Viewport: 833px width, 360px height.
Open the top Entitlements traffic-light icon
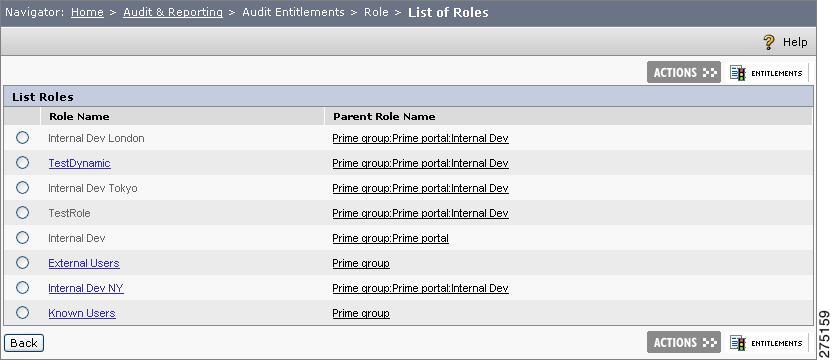point(737,73)
